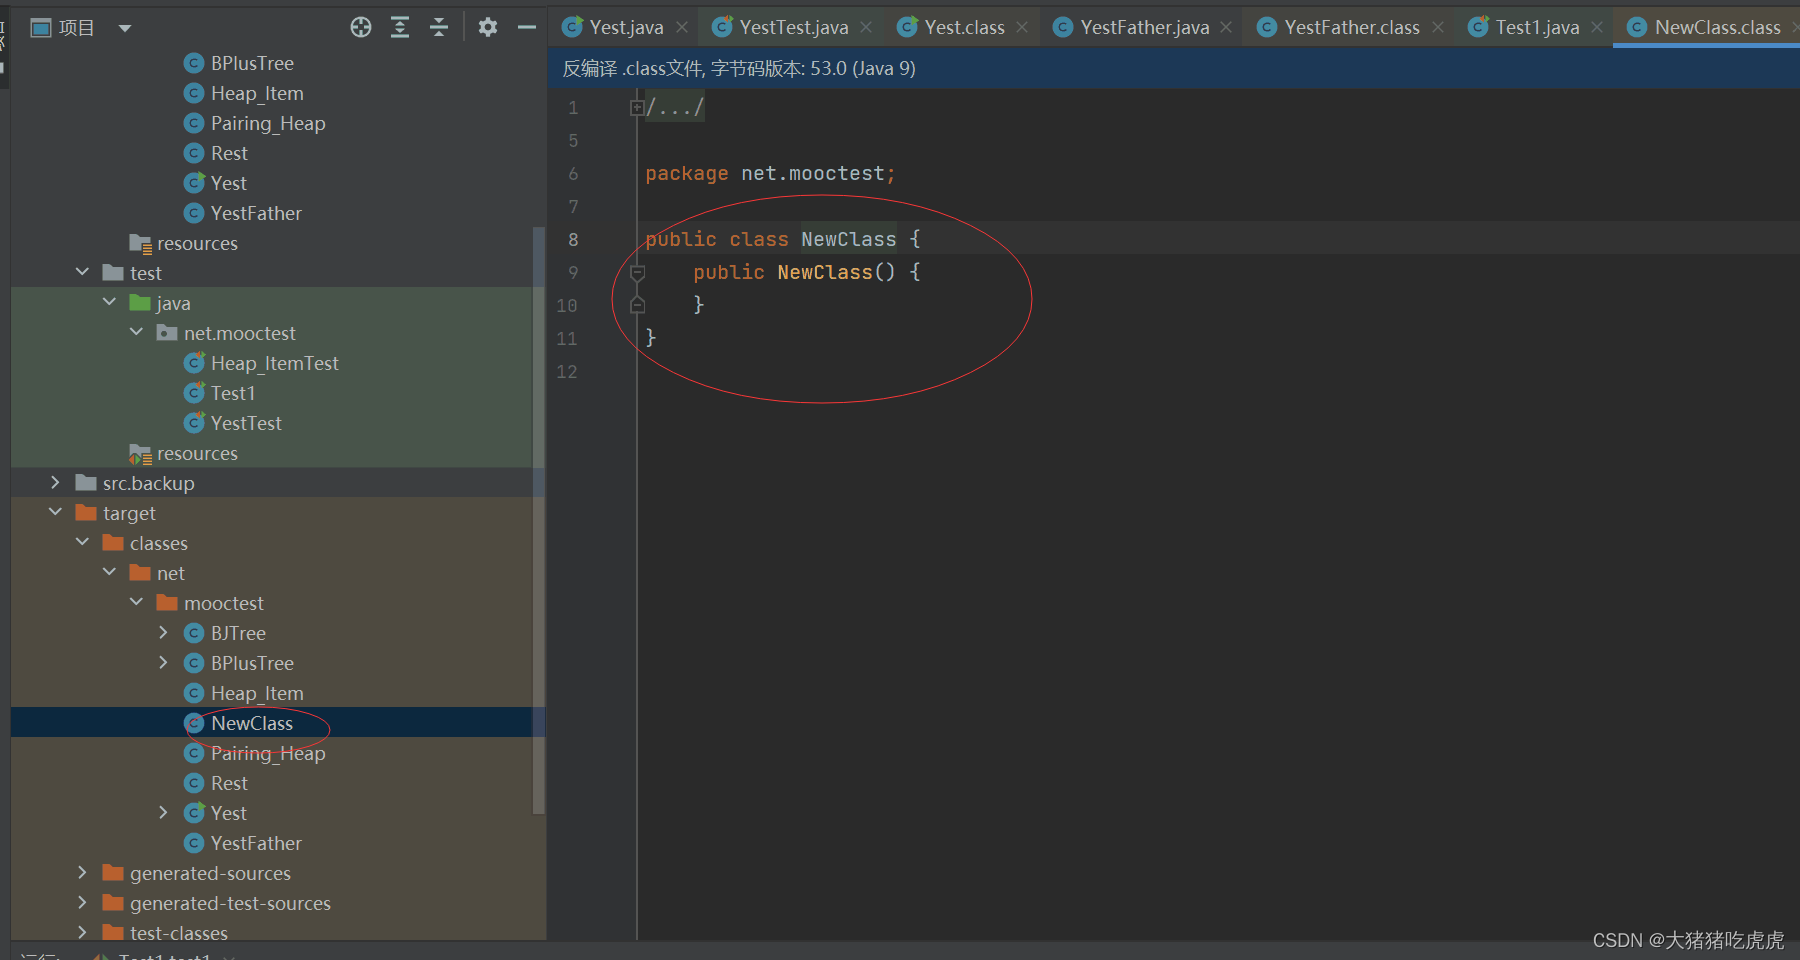Expand the generated-sources folder
The width and height of the screenshot is (1800, 960).
click(82, 872)
